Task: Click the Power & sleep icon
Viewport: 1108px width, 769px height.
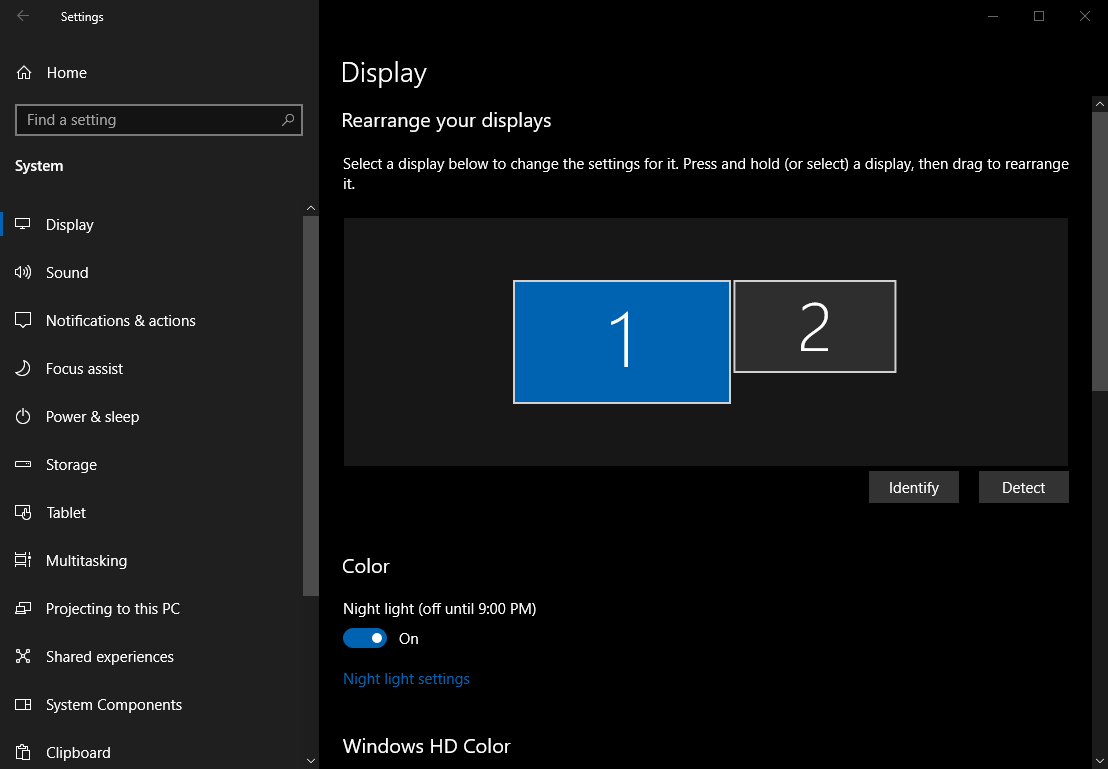Action: (23, 416)
